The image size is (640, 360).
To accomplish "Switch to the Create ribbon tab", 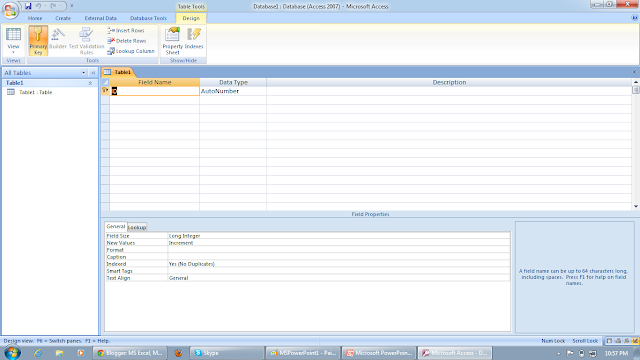I will (63, 18).
